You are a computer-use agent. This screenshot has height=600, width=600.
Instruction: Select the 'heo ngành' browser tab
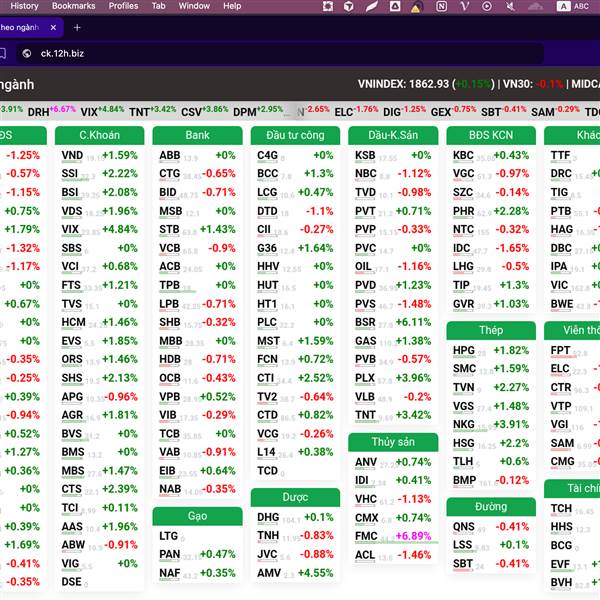coord(31,28)
